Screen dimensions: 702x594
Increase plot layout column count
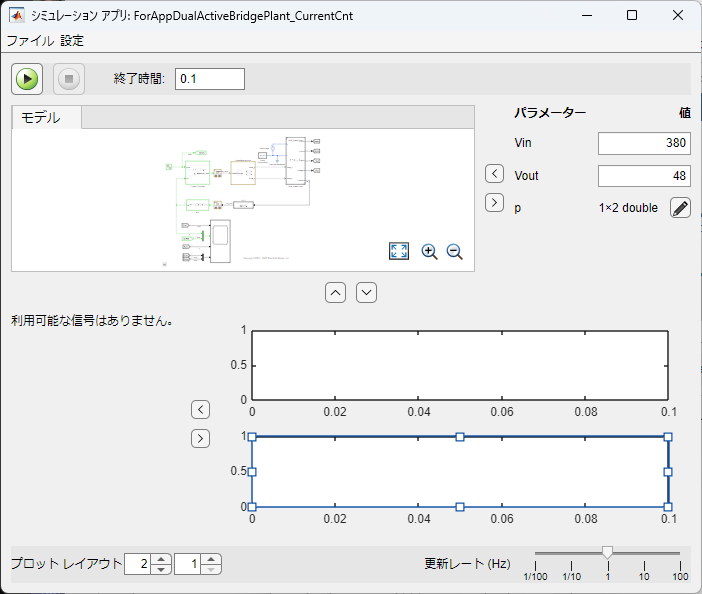coord(211,559)
